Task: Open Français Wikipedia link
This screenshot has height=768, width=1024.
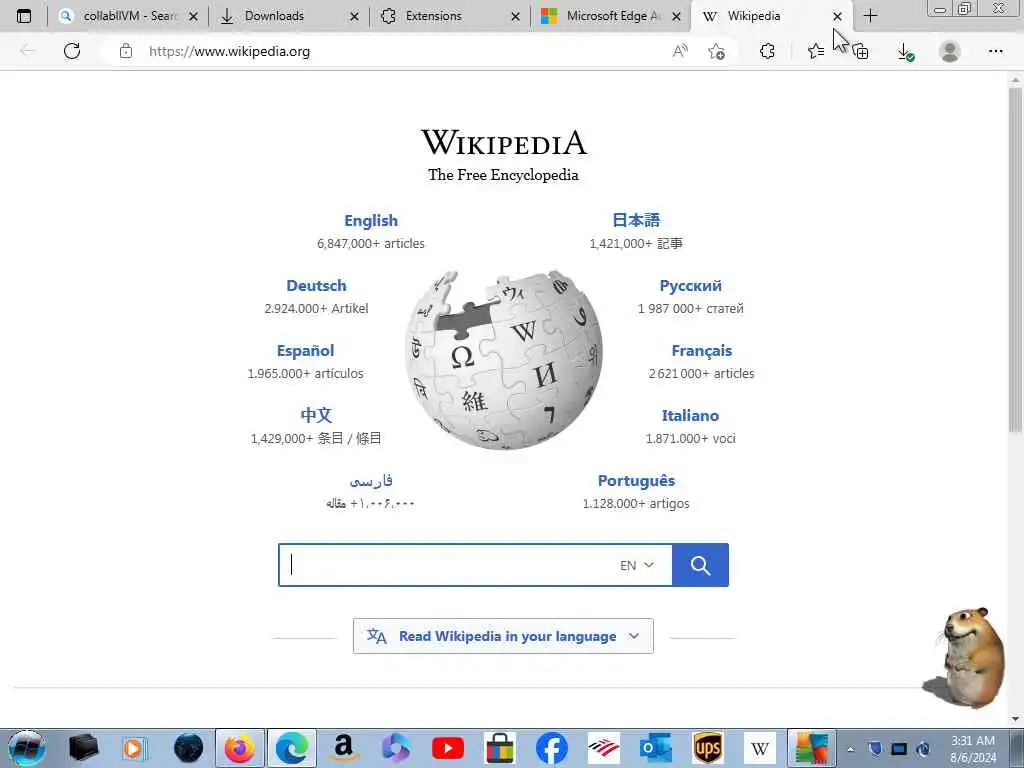Action: point(701,351)
